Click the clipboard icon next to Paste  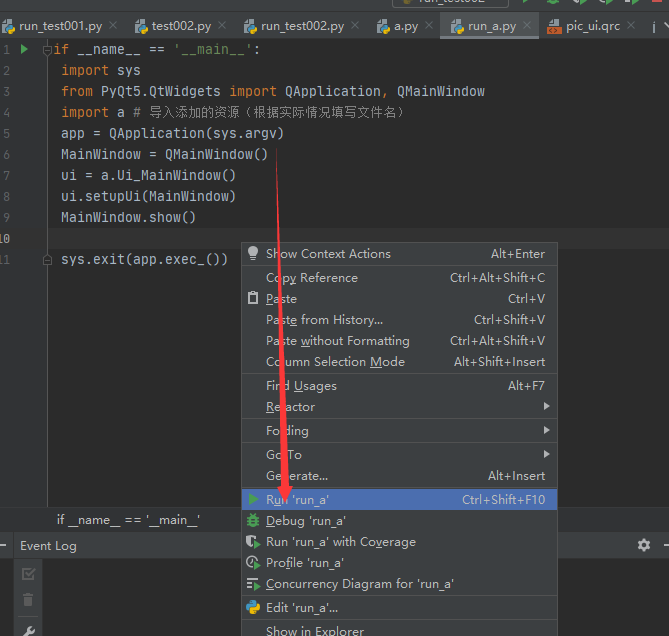pos(253,298)
